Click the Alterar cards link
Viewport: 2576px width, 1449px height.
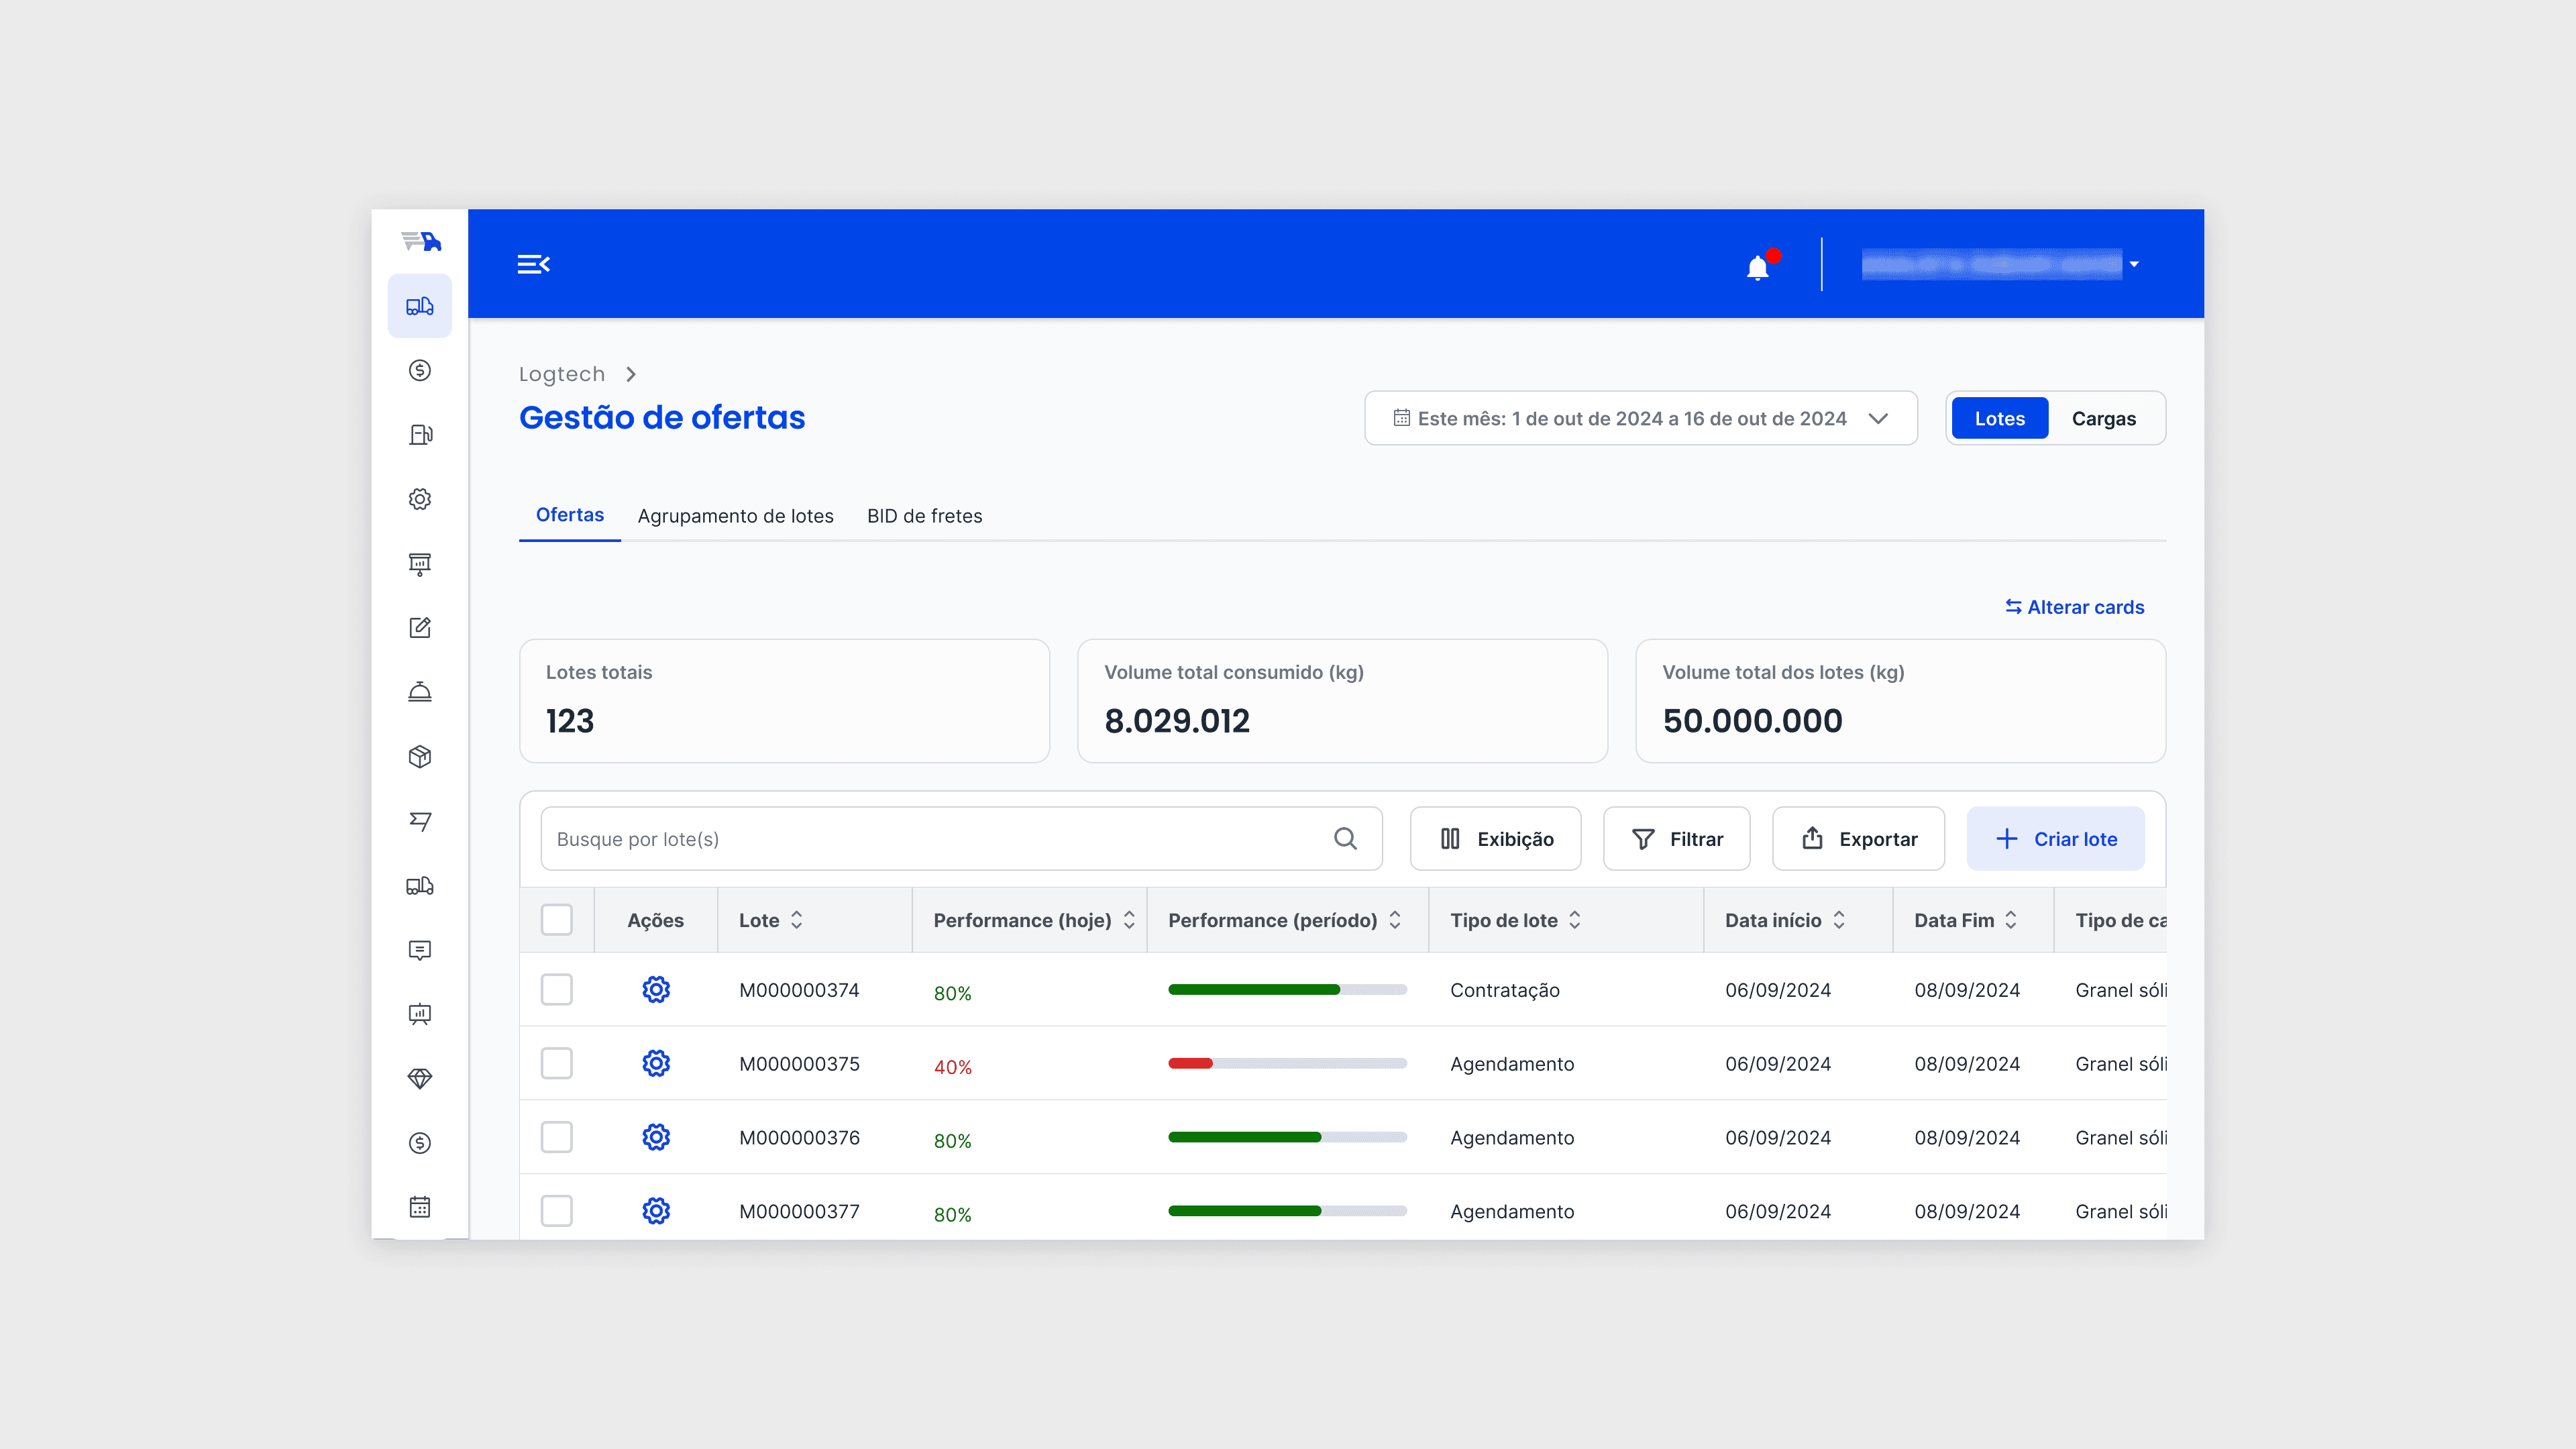click(x=2075, y=607)
